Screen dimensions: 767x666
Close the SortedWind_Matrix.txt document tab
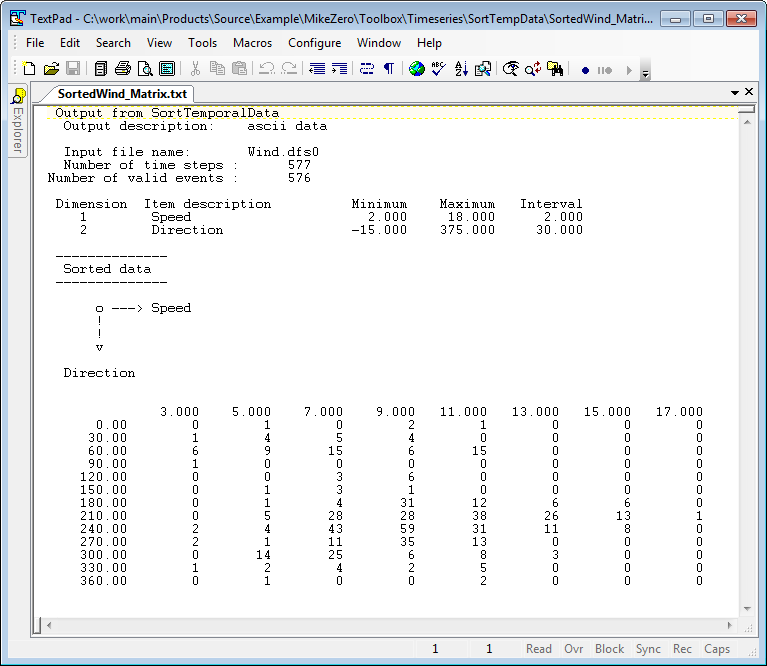(749, 92)
